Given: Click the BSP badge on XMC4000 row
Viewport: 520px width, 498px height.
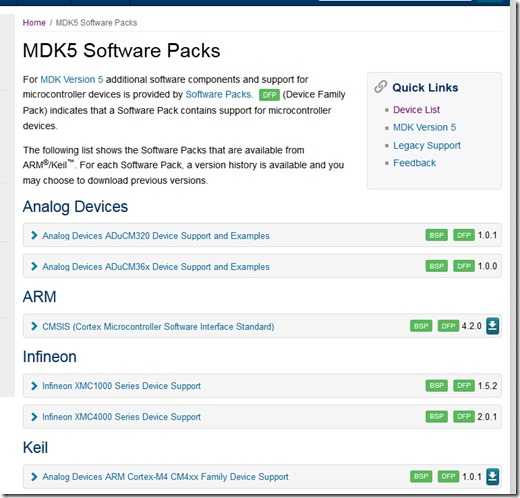Looking at the screenshot, I should coord(436,416).
